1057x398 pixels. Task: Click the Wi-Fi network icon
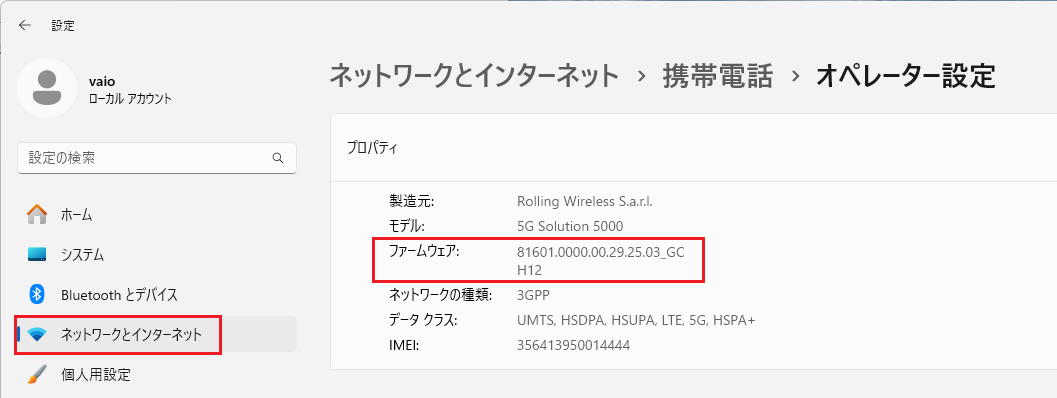pos(38,335)
